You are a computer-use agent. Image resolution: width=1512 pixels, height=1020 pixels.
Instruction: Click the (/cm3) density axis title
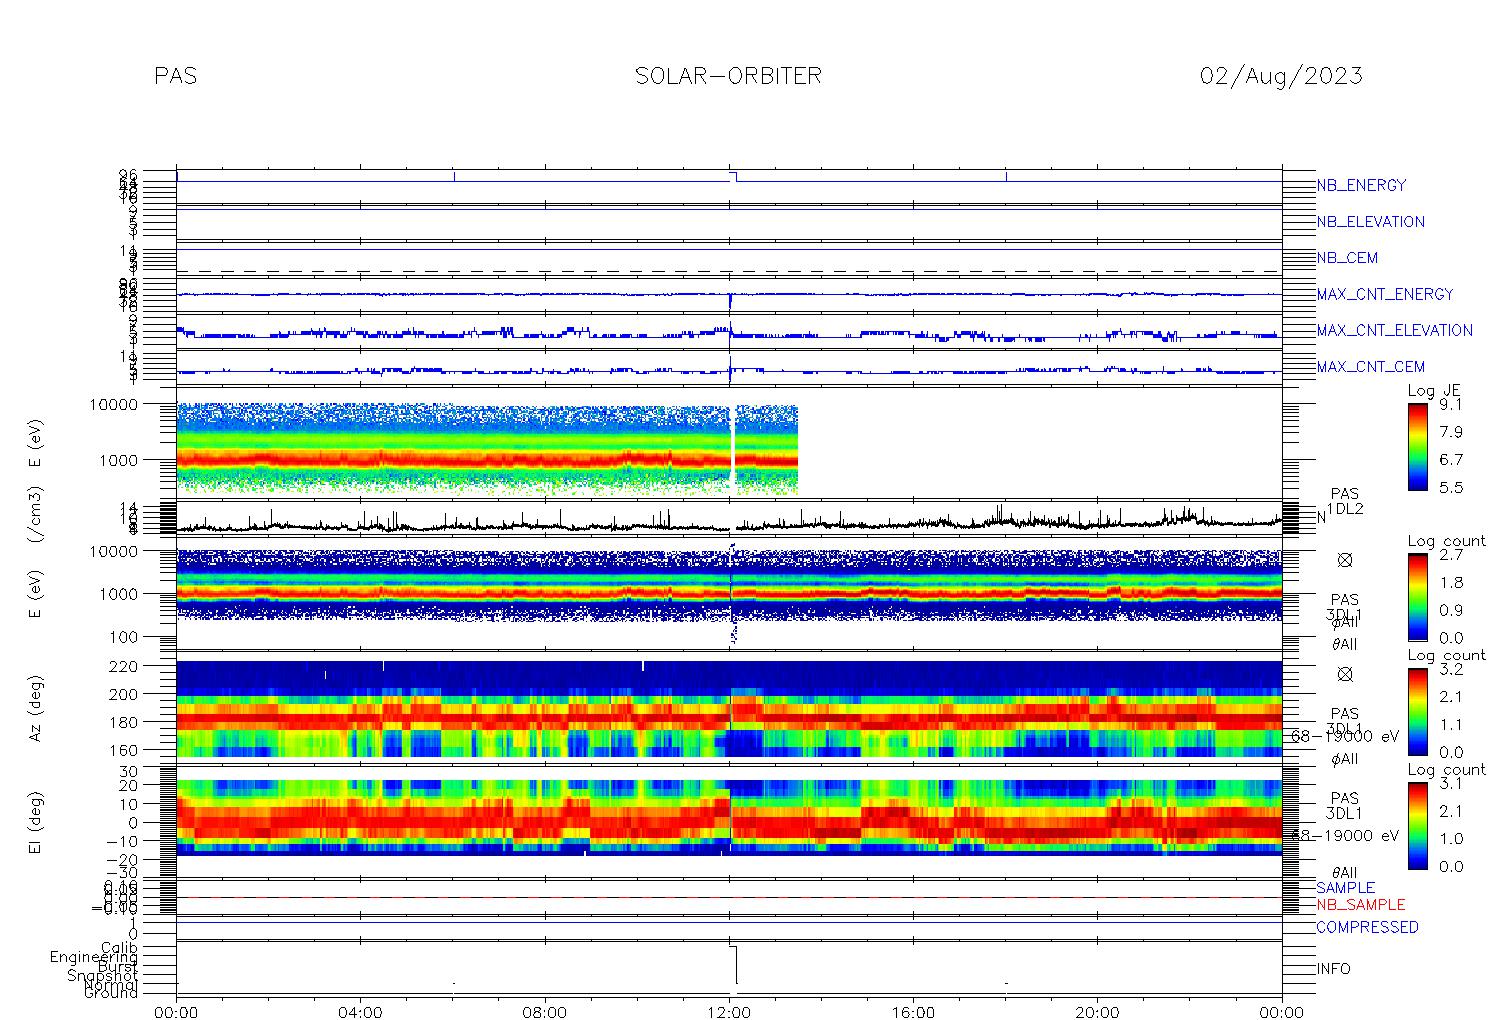36,516
